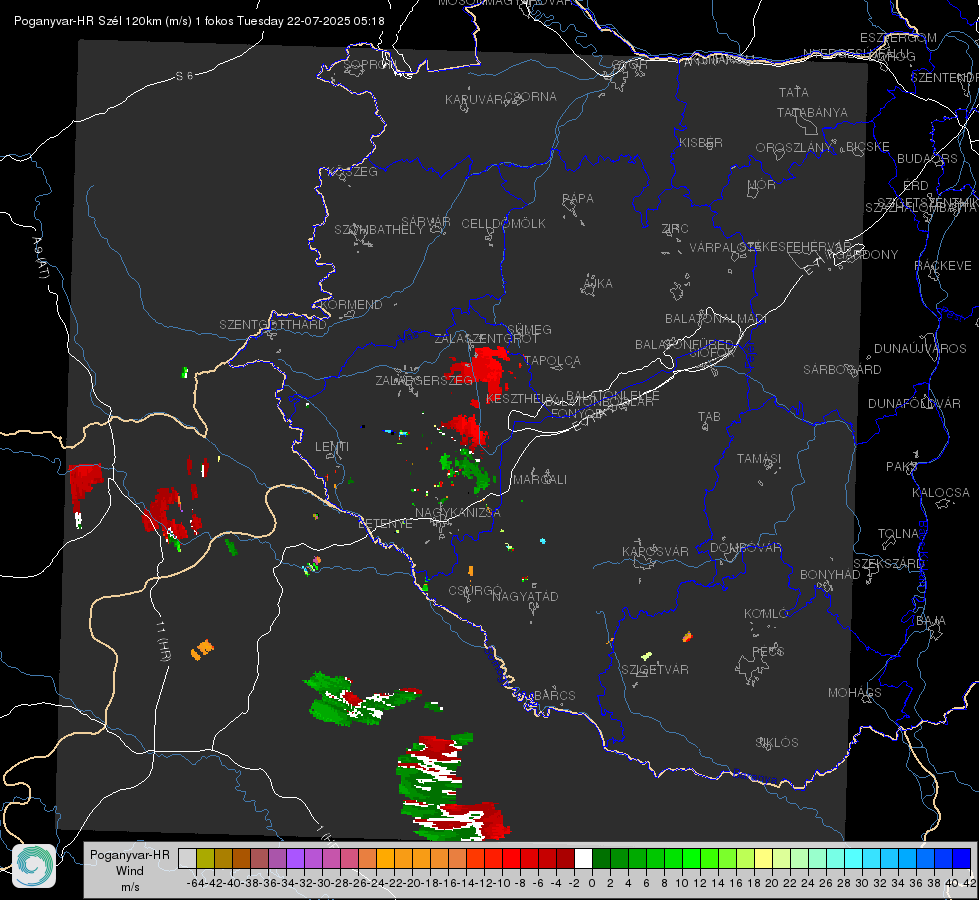Click the SZENTGOTTHÁRD label
Screen dimensions: 979x900
click(x=273, y=325)
